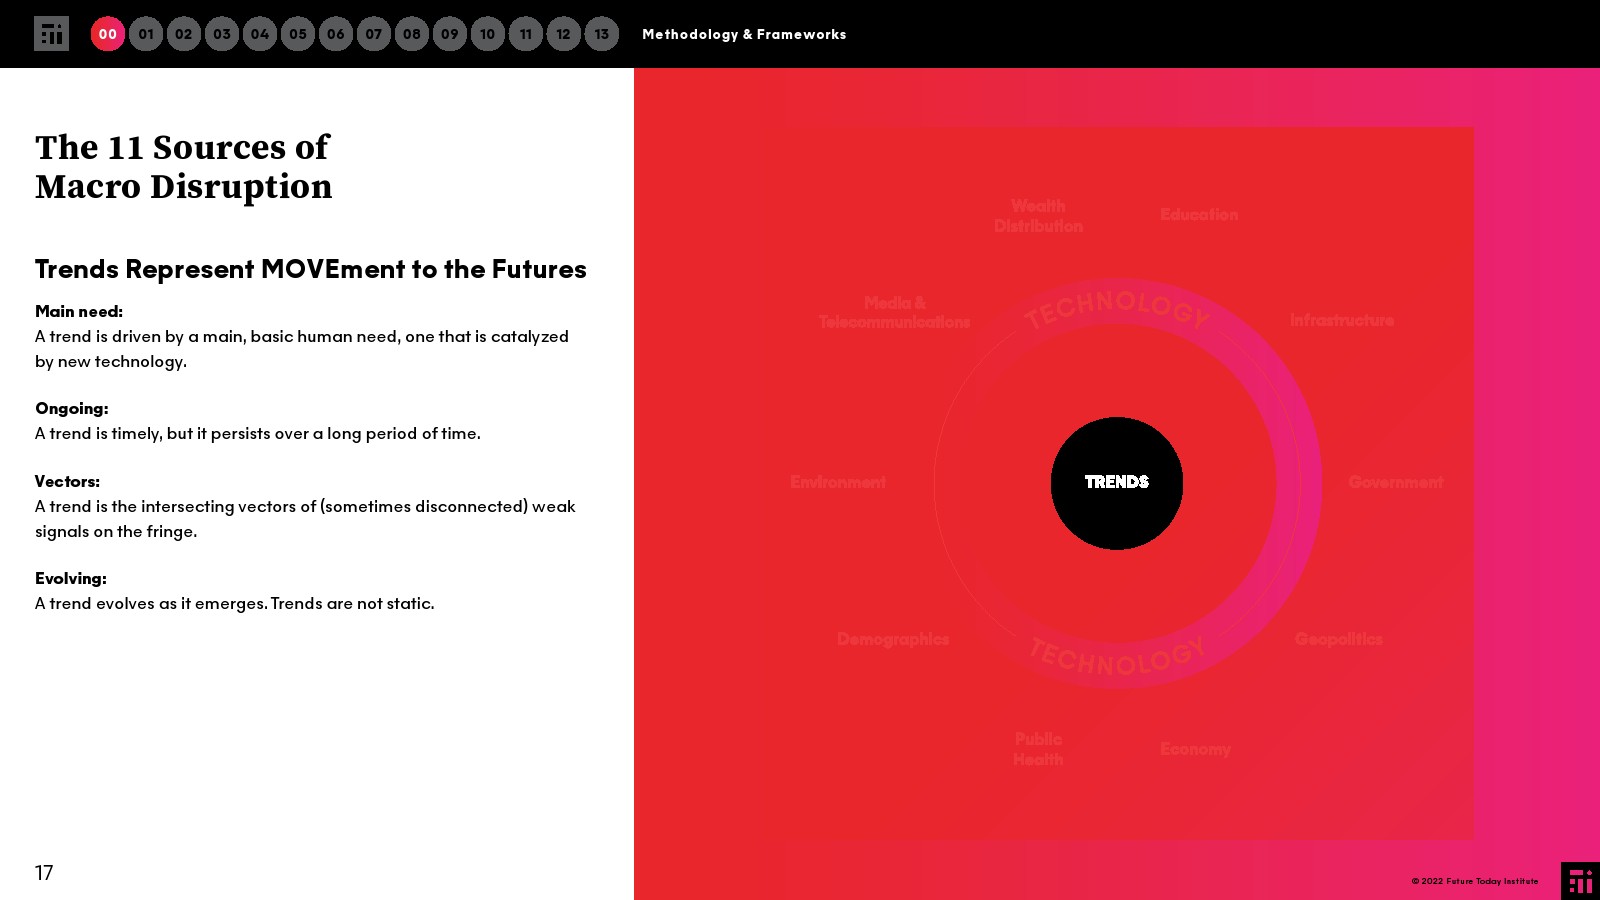Viewport: 1600px width, 900px height.
Task: Select section 00 in the navigation bar
Action: 108,34
